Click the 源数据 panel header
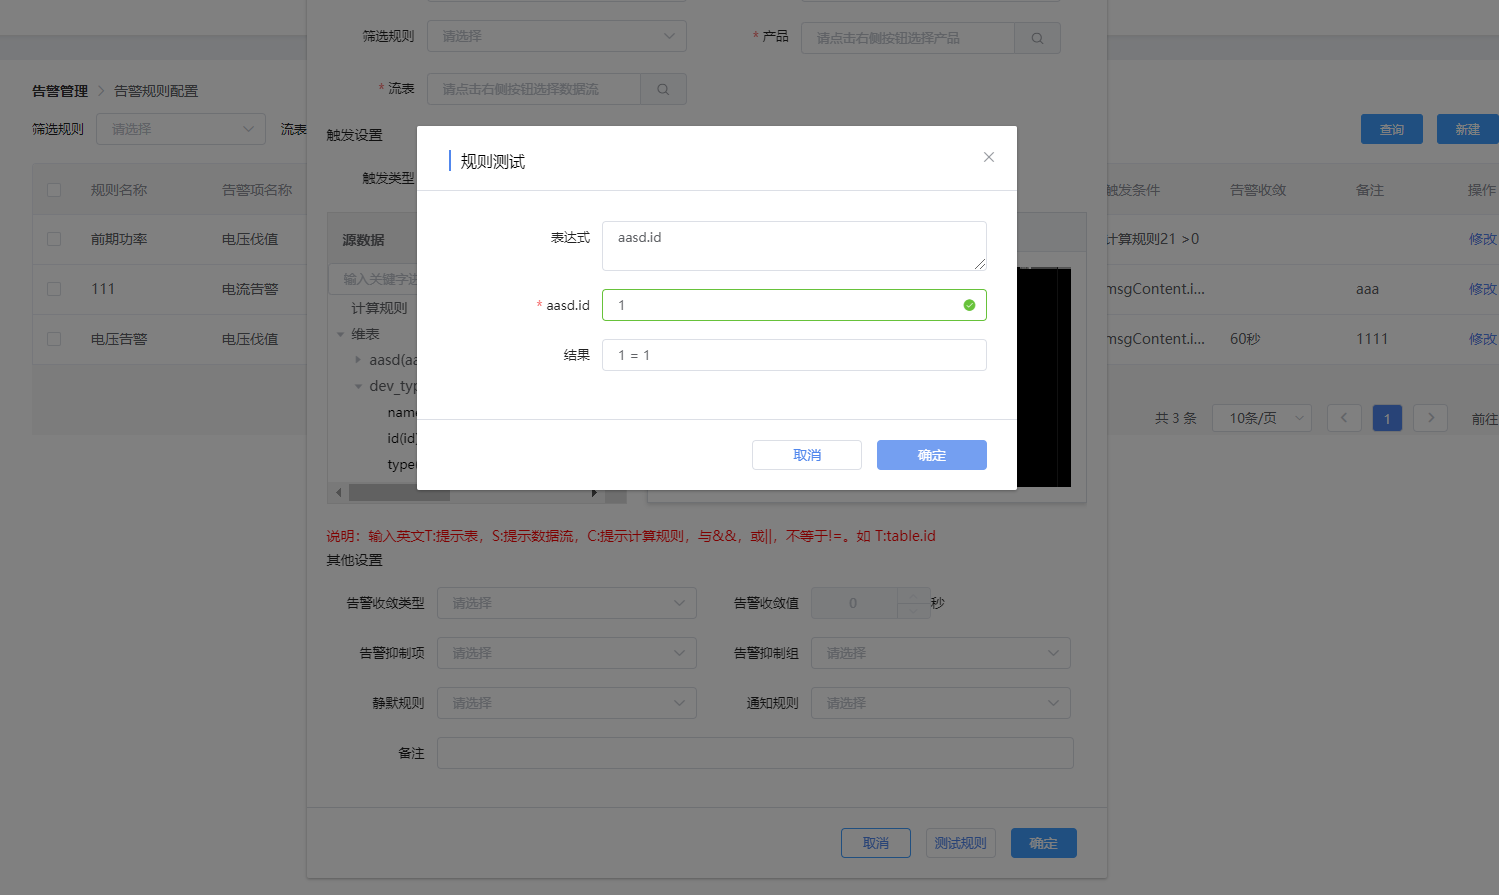1499x895 pixels. tap(363, 240)
